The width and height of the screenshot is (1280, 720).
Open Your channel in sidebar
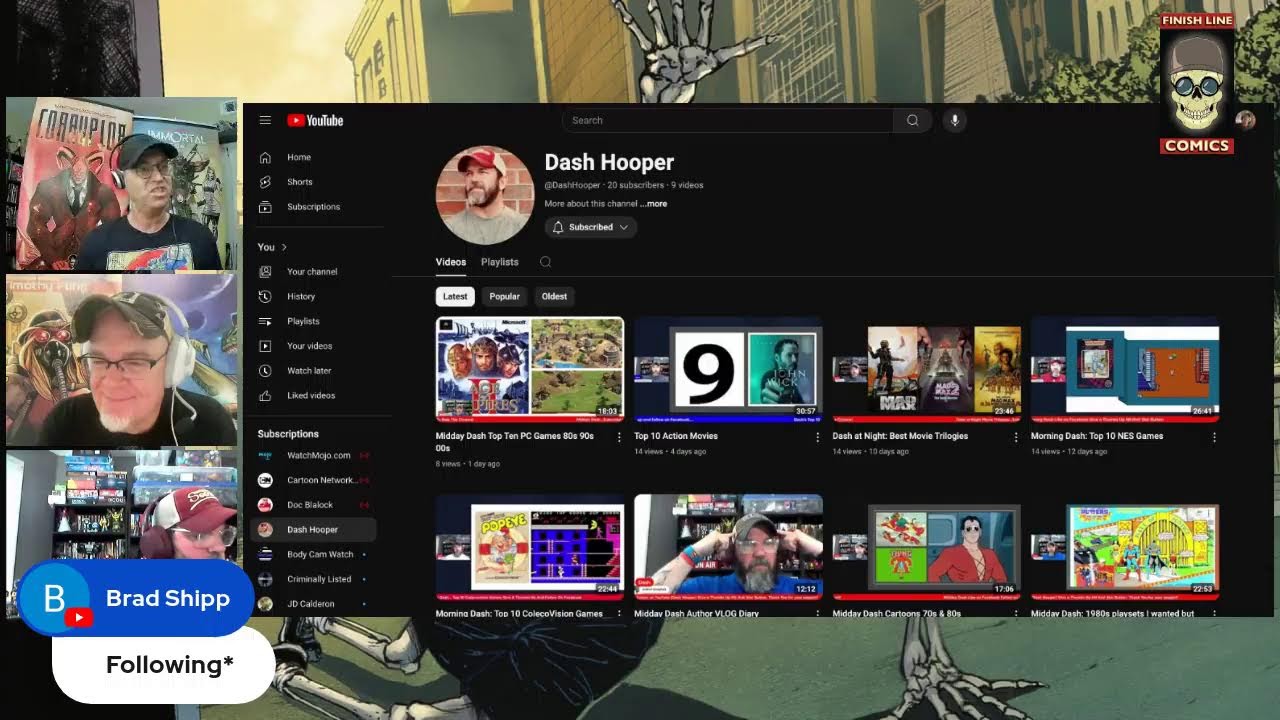click(x=314, y=272)
